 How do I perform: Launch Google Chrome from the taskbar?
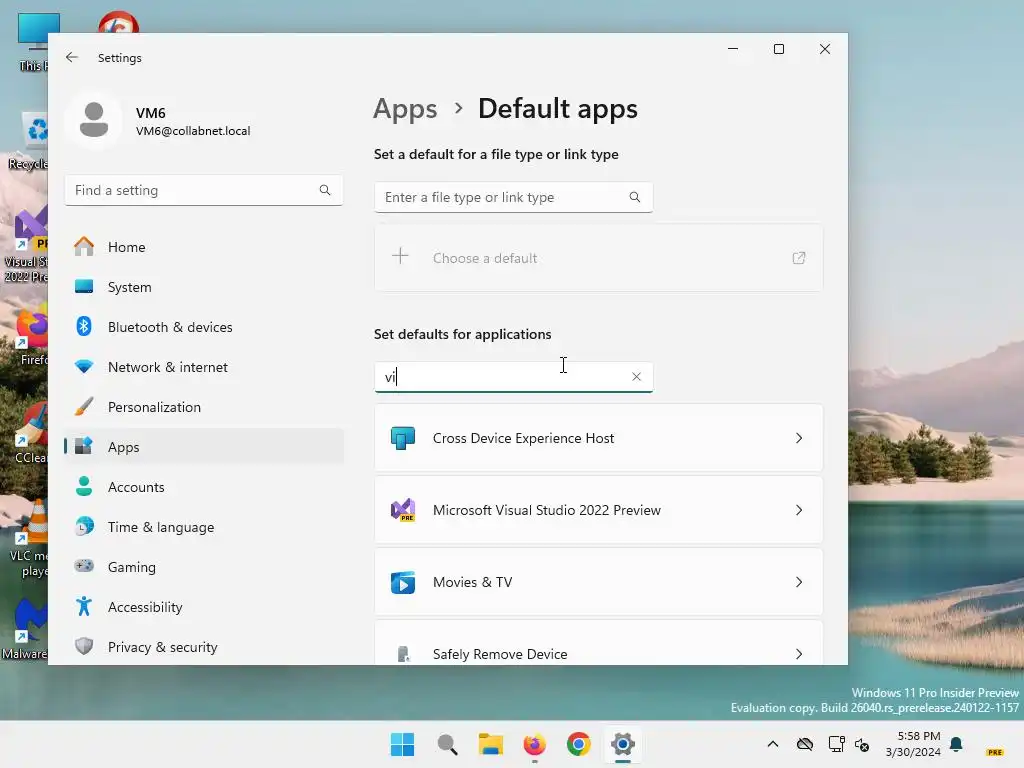(579, 744)
